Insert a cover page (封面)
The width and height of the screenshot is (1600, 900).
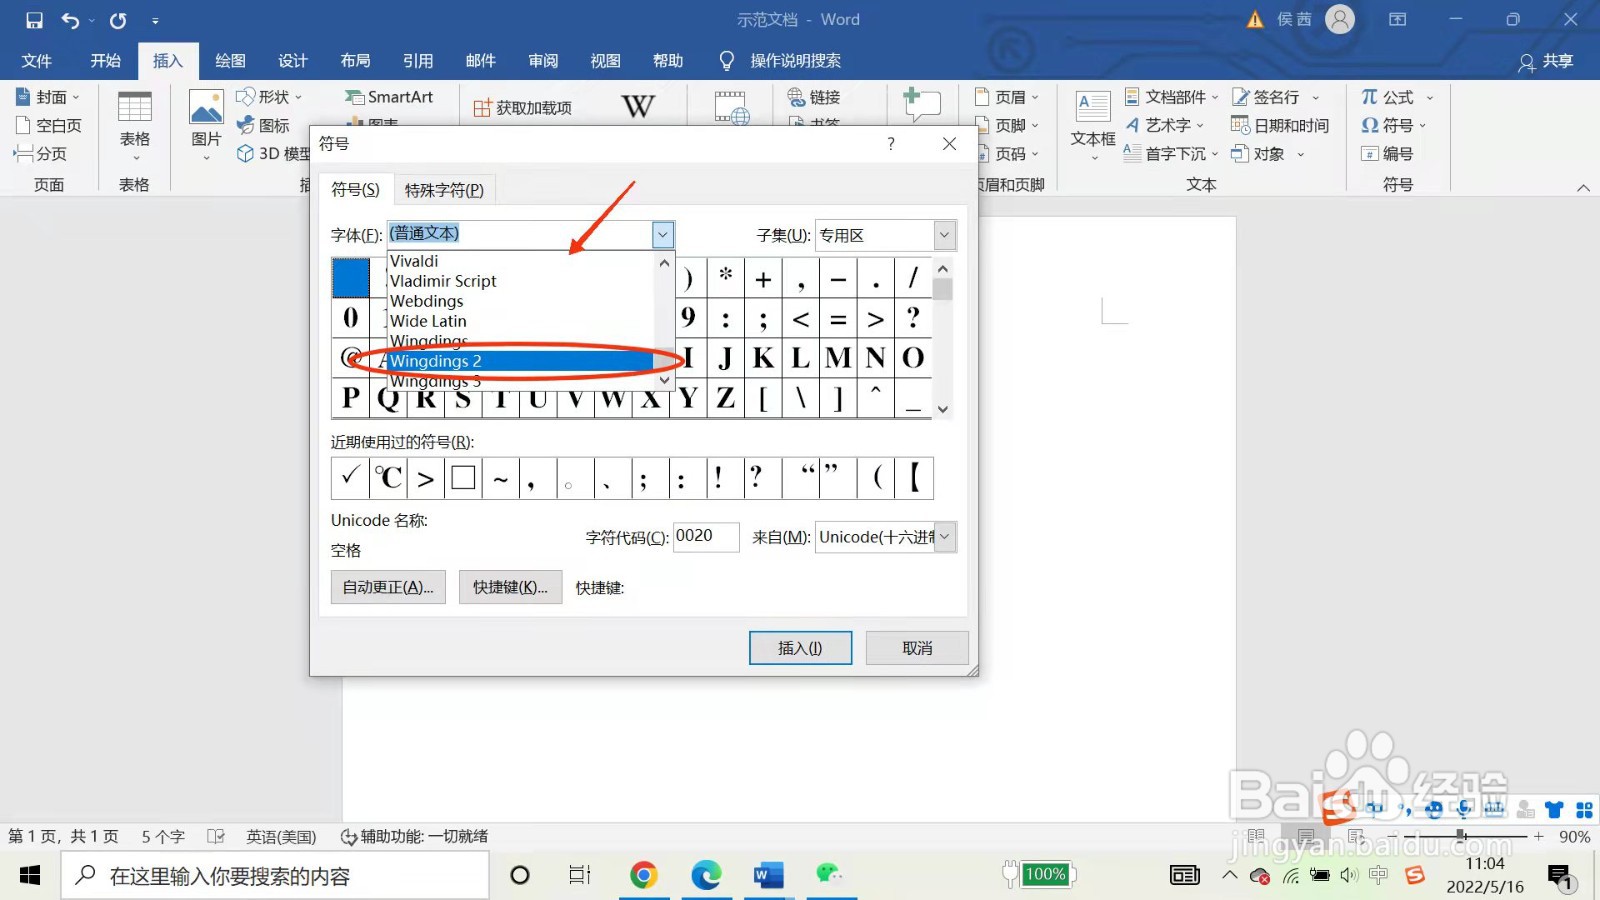click(x=47, y=97)
